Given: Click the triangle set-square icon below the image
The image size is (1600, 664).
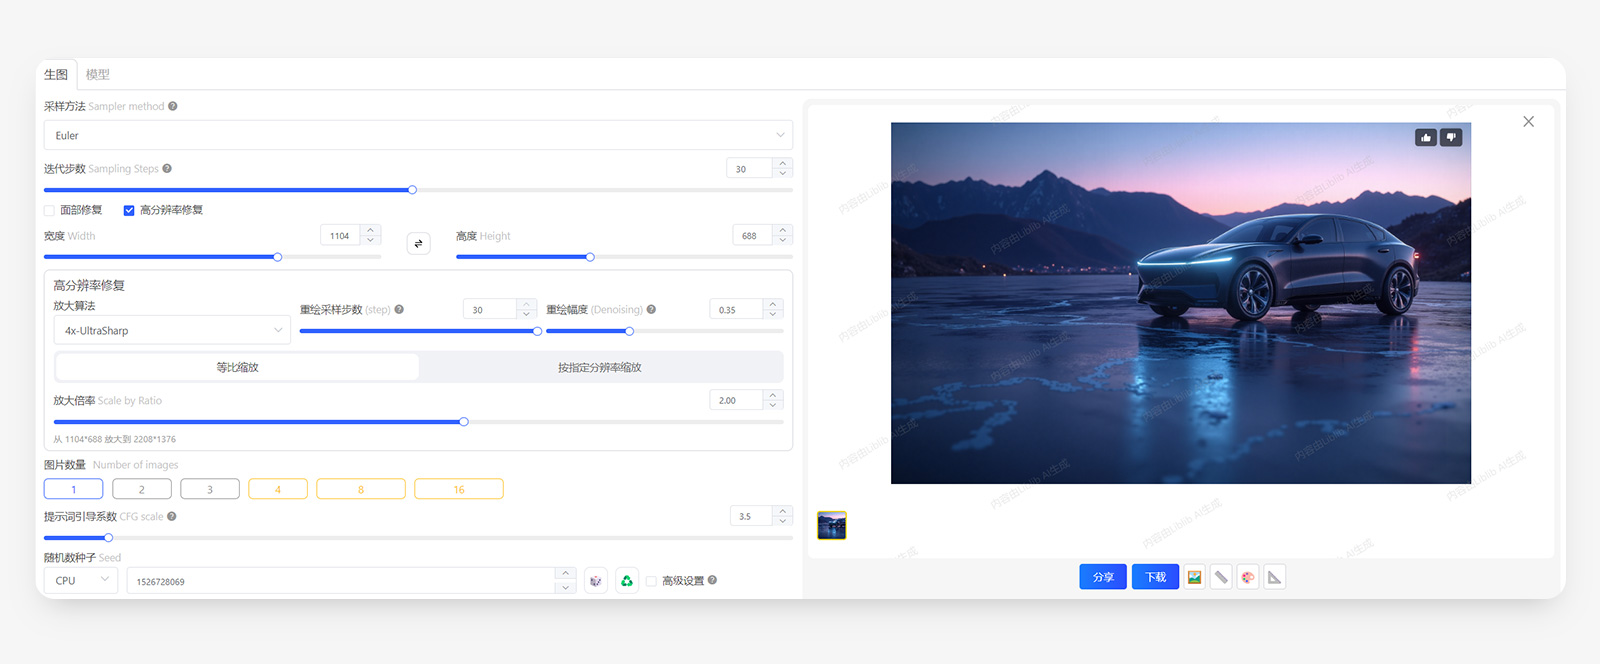Looking at the screenshot, I should pos(1274,577).
